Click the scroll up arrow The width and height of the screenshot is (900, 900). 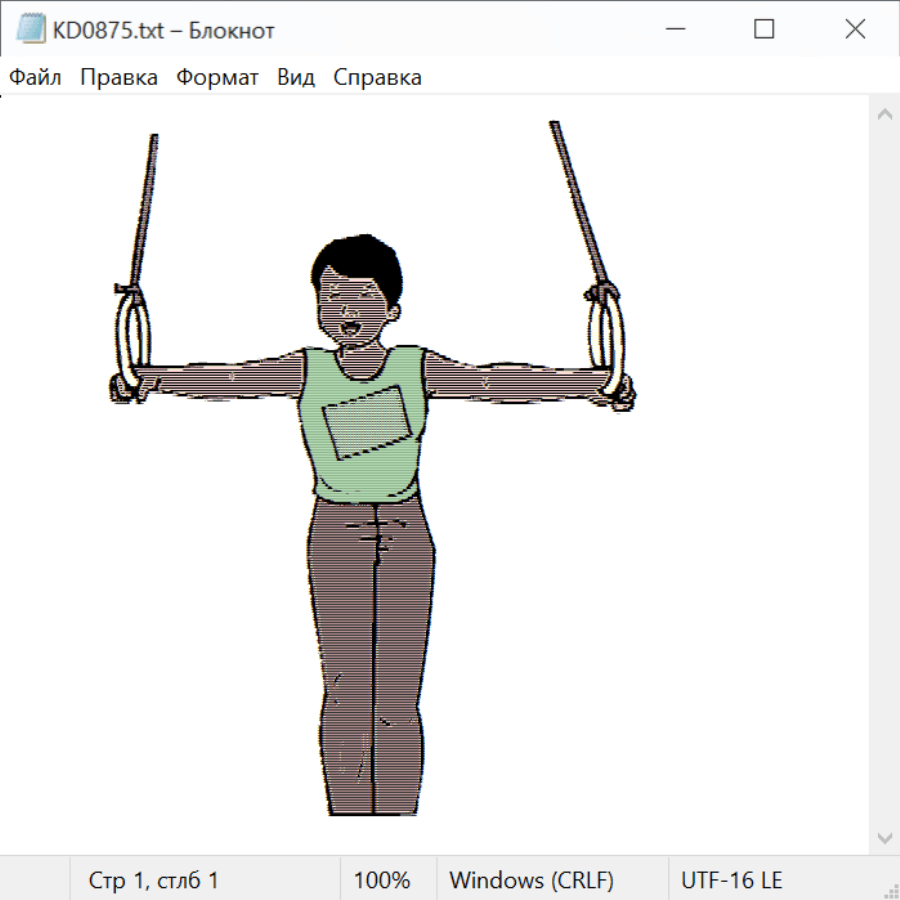884,114
